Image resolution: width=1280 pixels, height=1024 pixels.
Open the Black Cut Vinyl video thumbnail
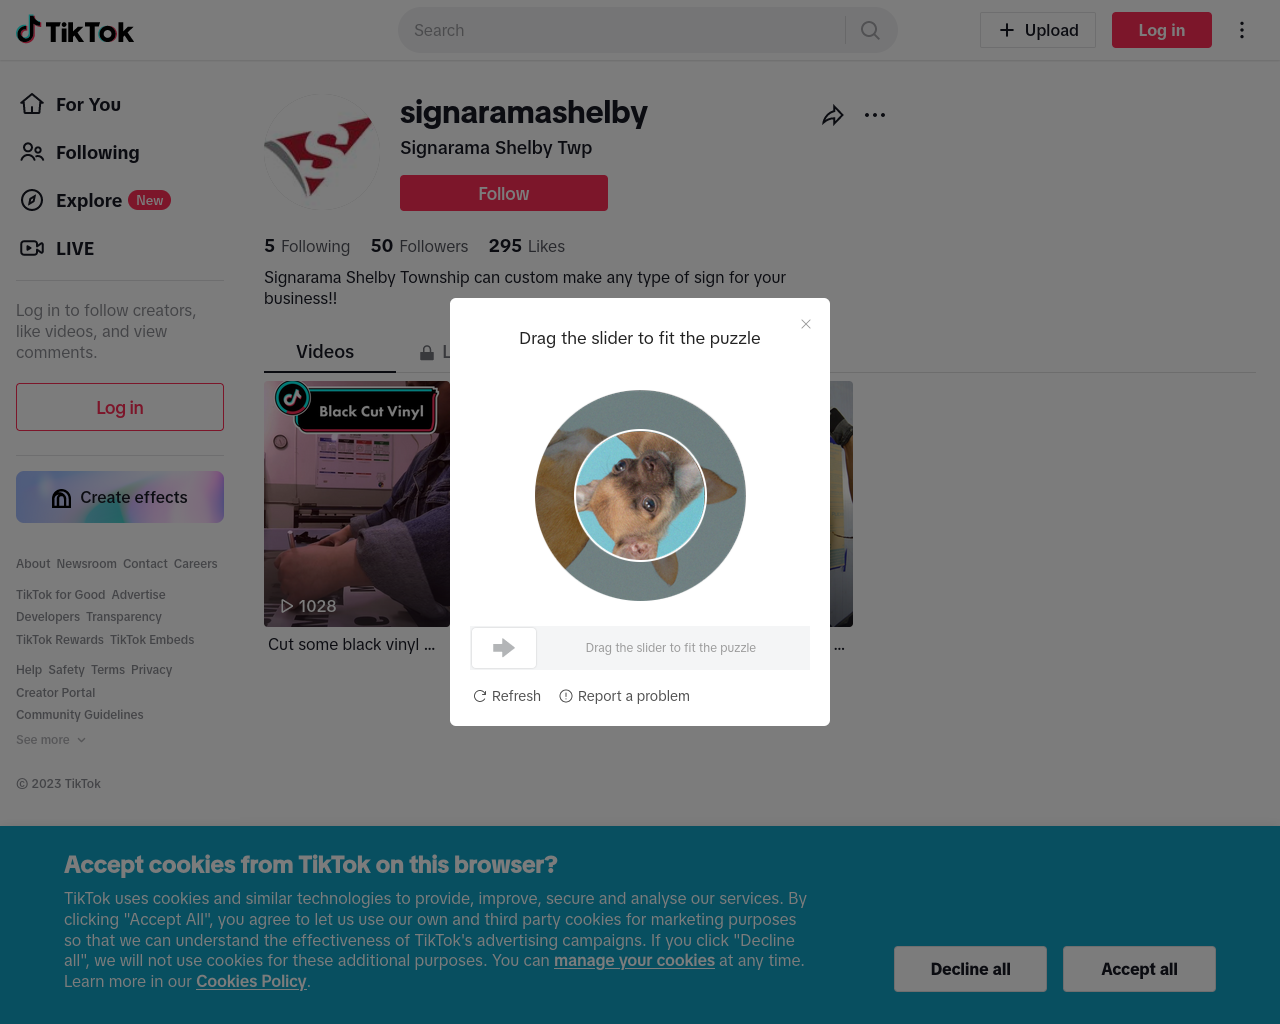click(x=357, y=504)
